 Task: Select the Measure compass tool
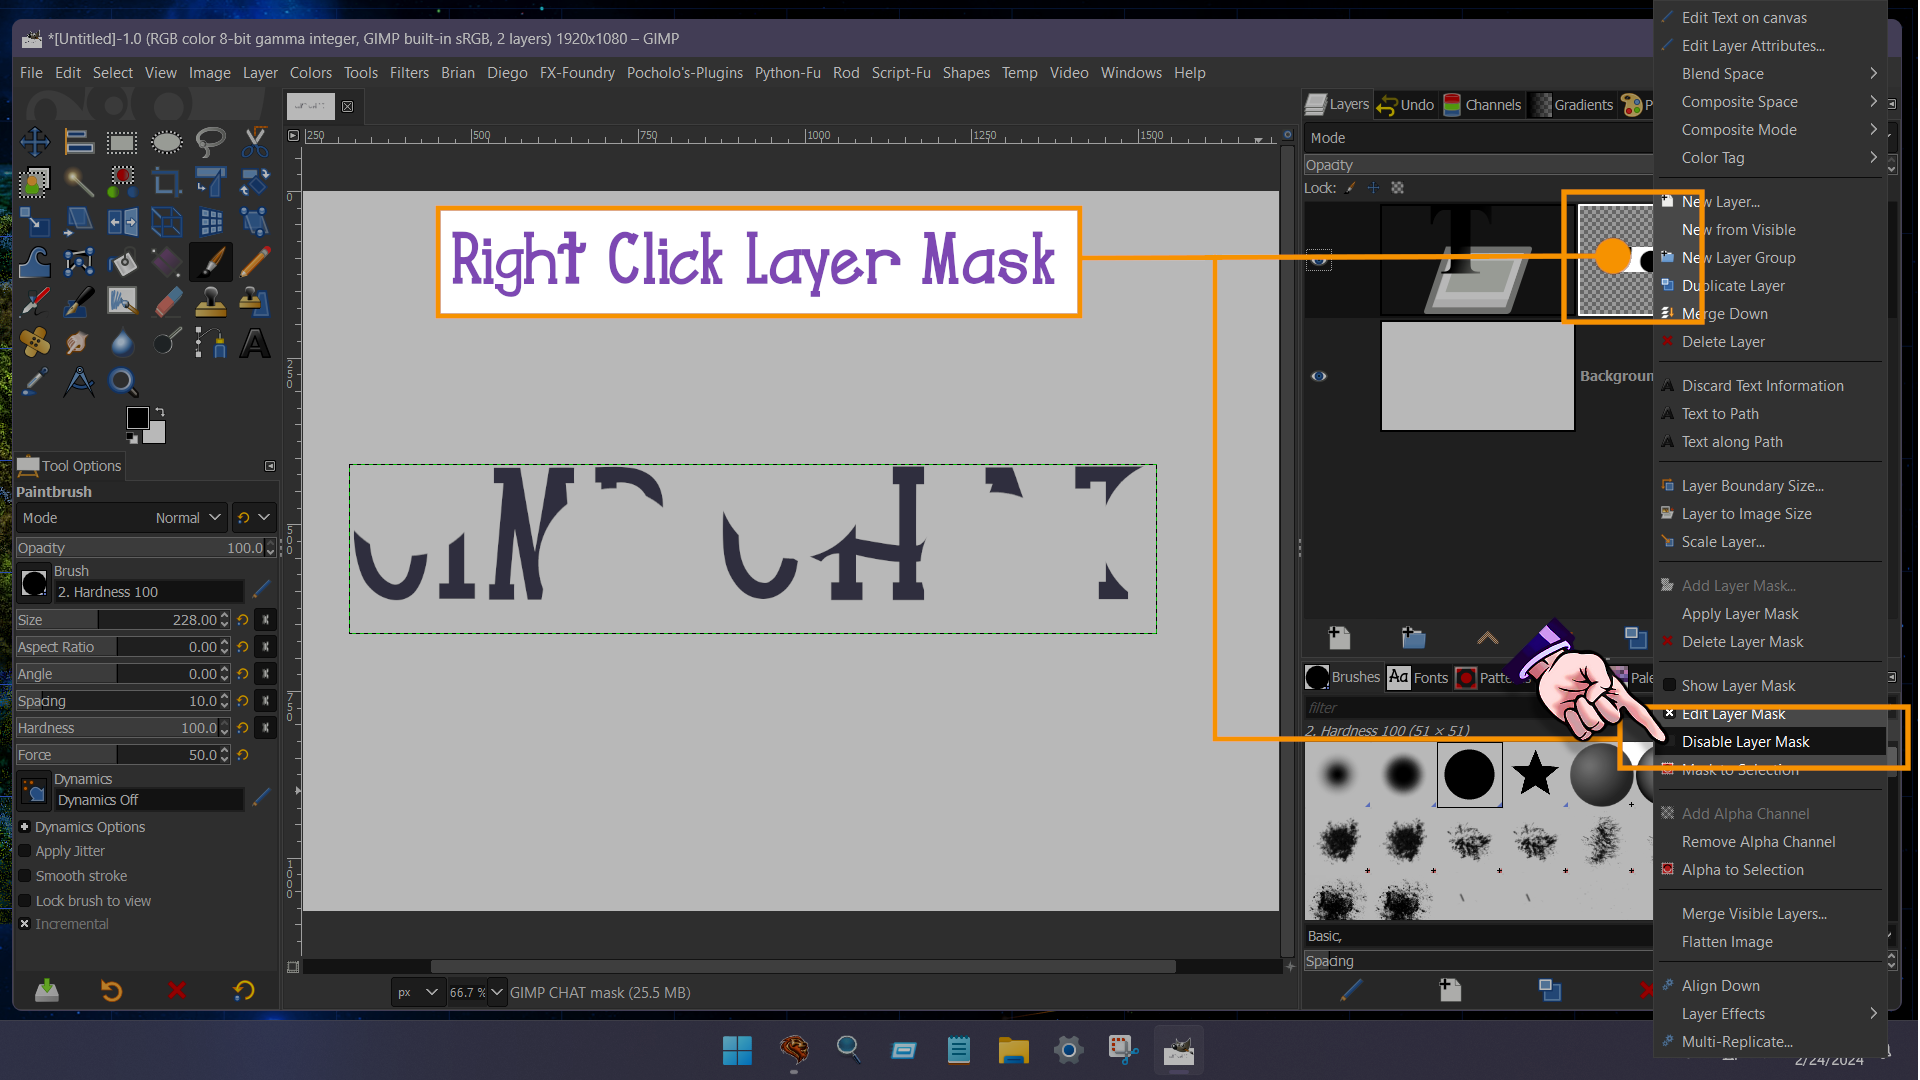[x=79, y=382]
